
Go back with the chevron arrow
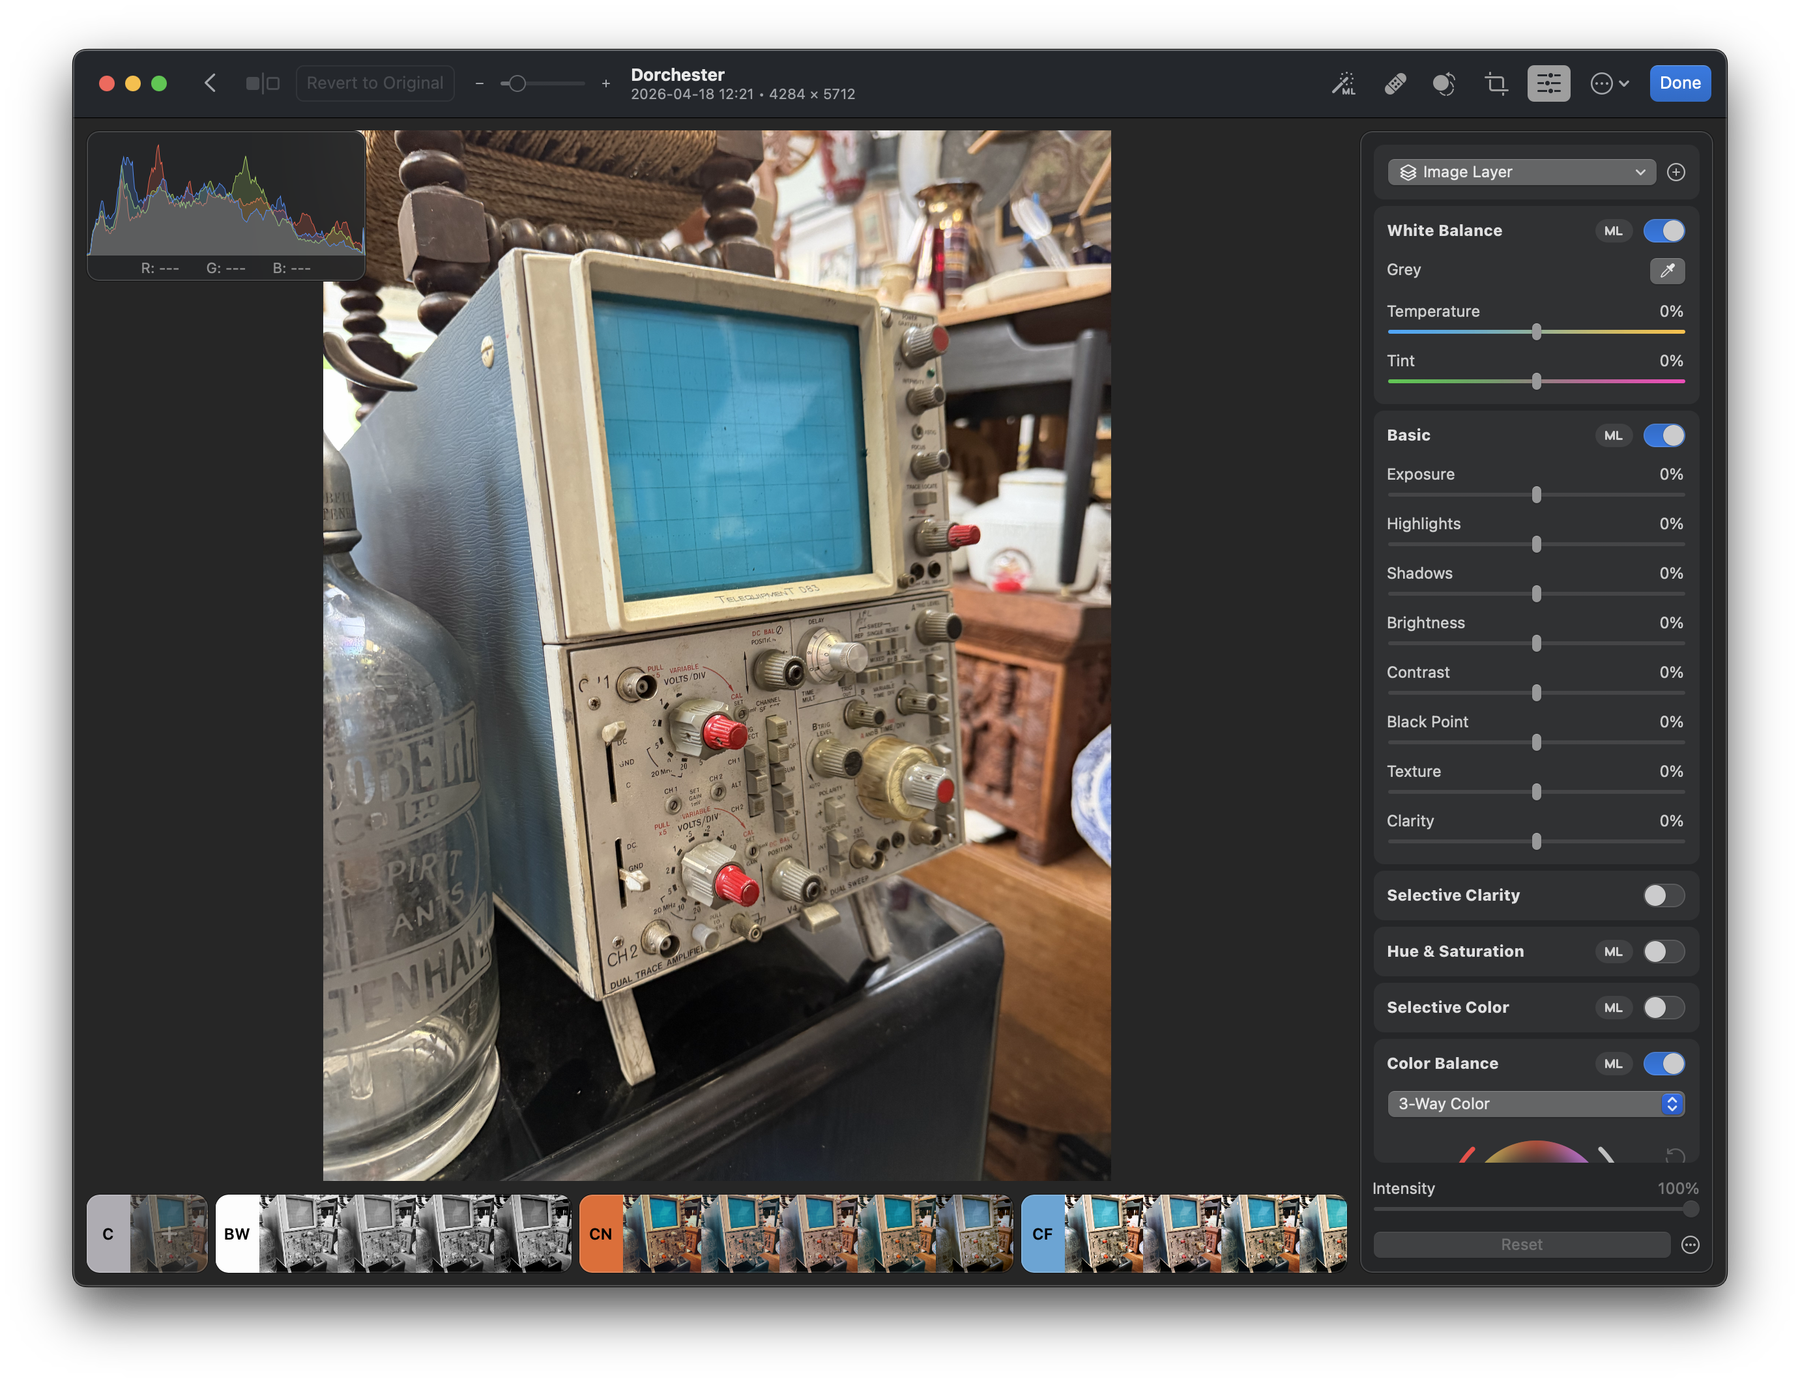tap(210, 83)
